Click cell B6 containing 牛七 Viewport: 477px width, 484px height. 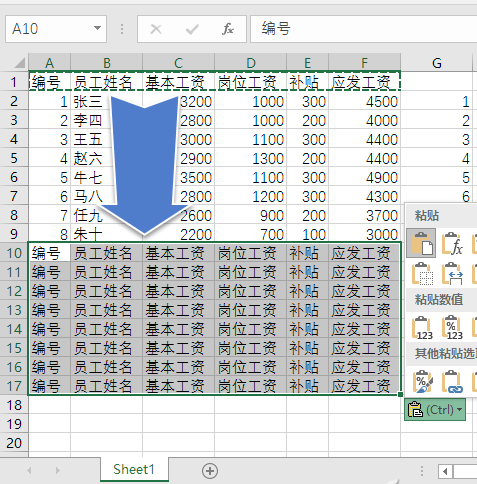coord(107,177)
